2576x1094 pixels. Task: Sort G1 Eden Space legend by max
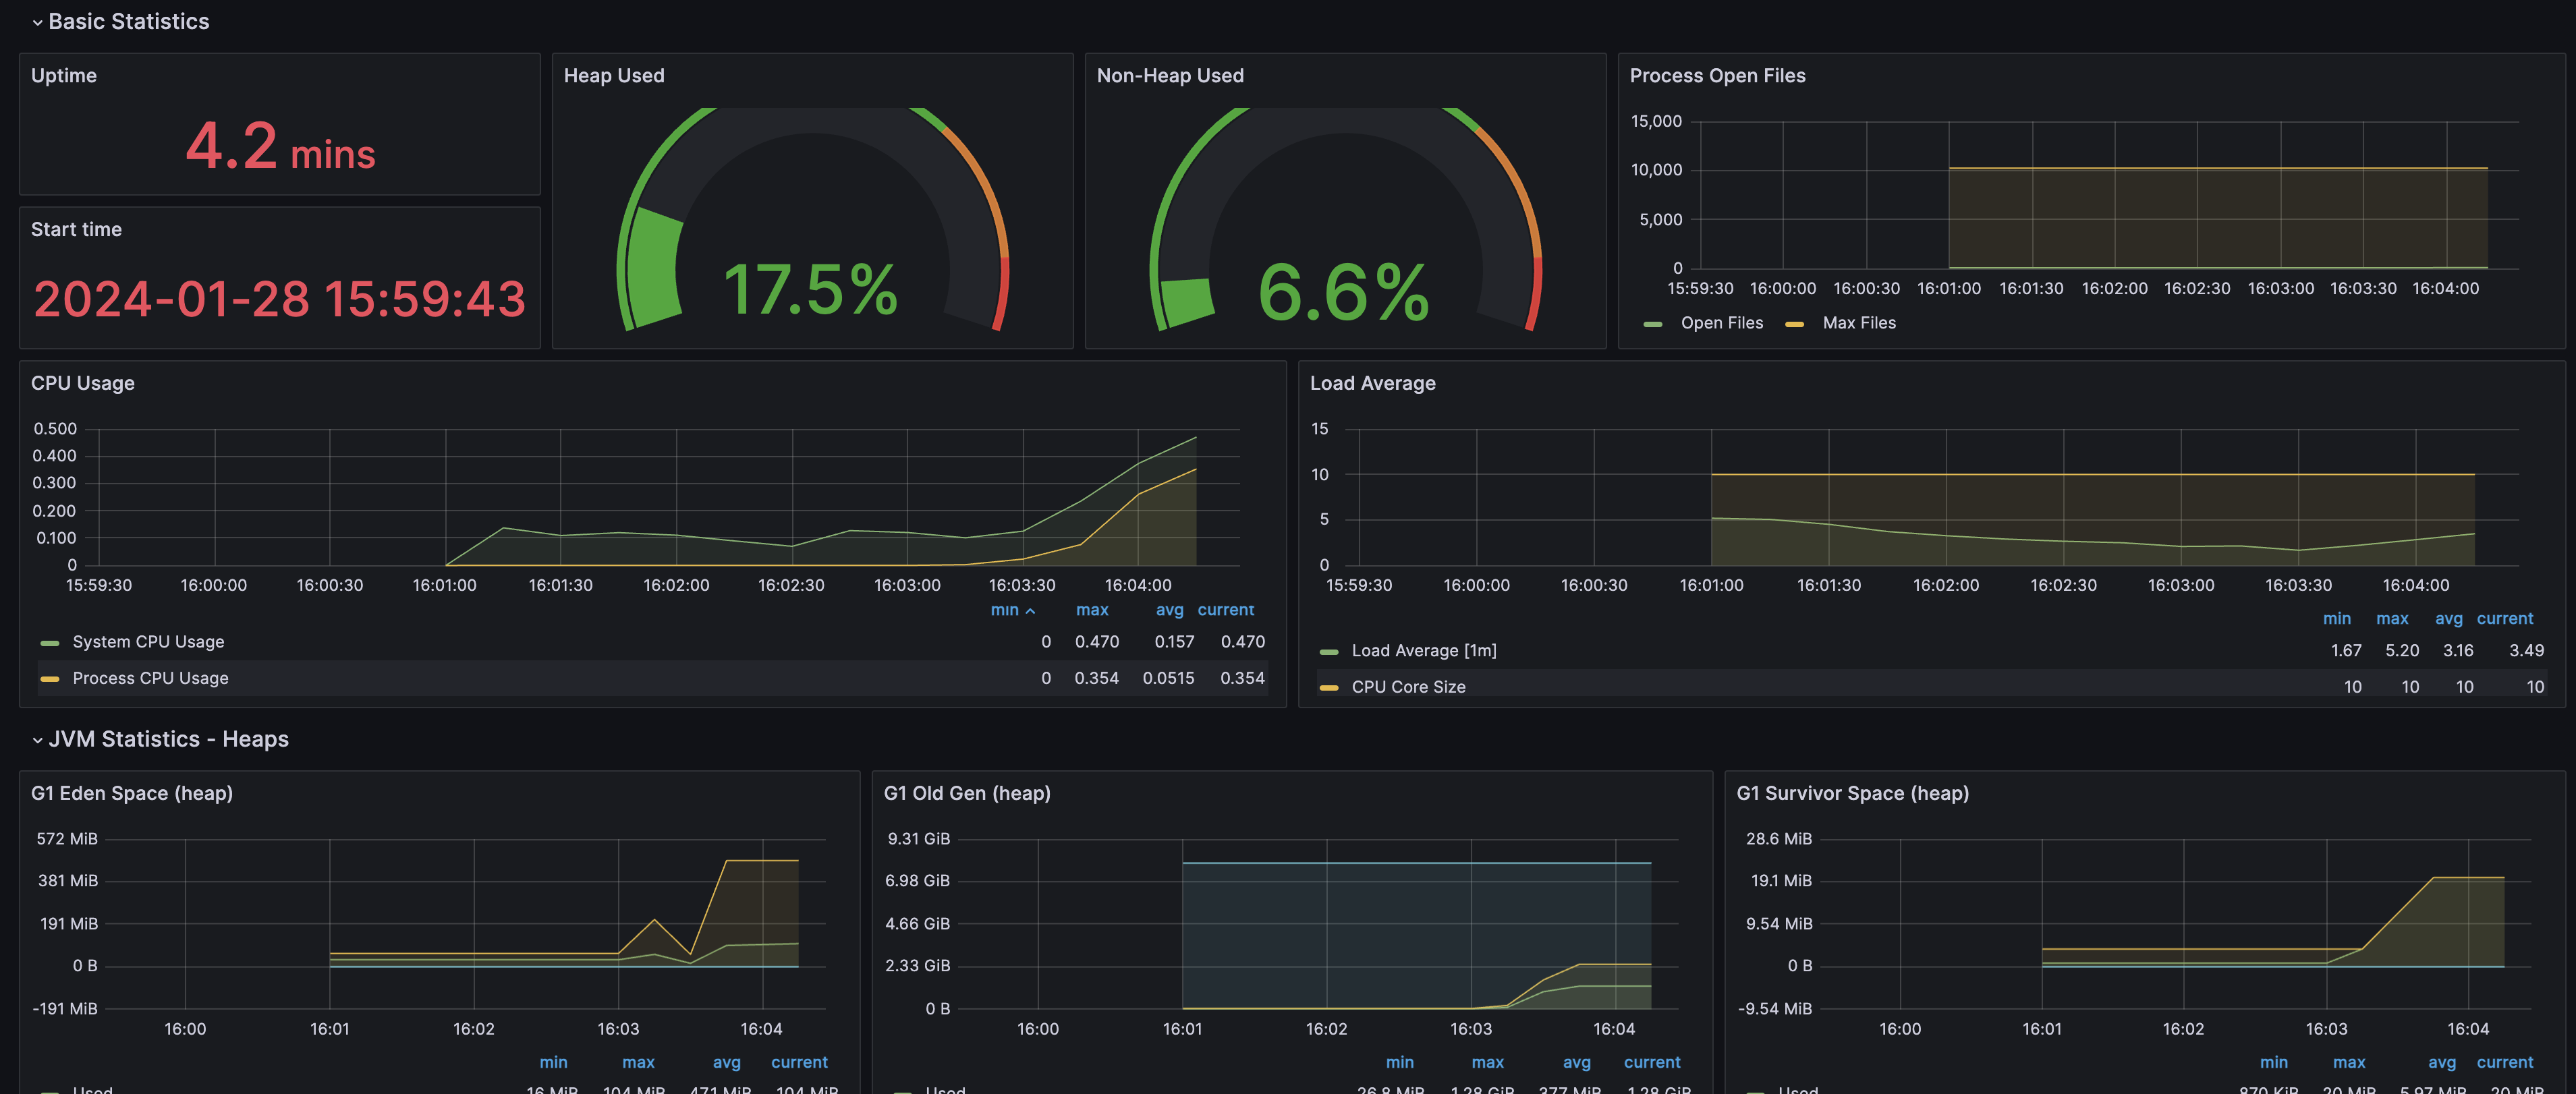pos(638,1063)
